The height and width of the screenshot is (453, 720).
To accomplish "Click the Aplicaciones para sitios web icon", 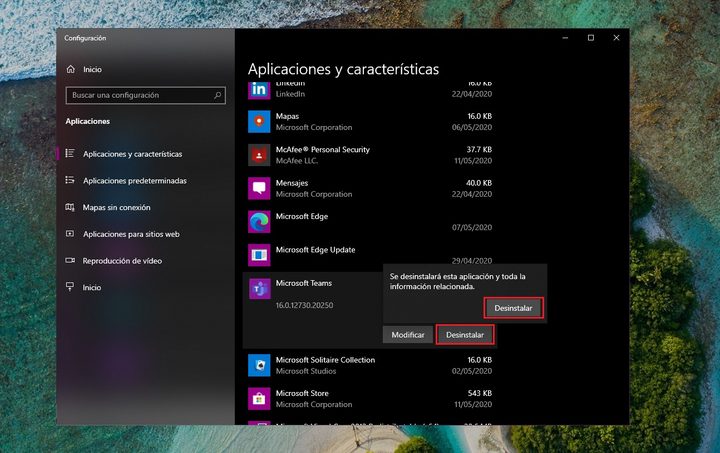I will pyautogui.click(x=70, y=234).
